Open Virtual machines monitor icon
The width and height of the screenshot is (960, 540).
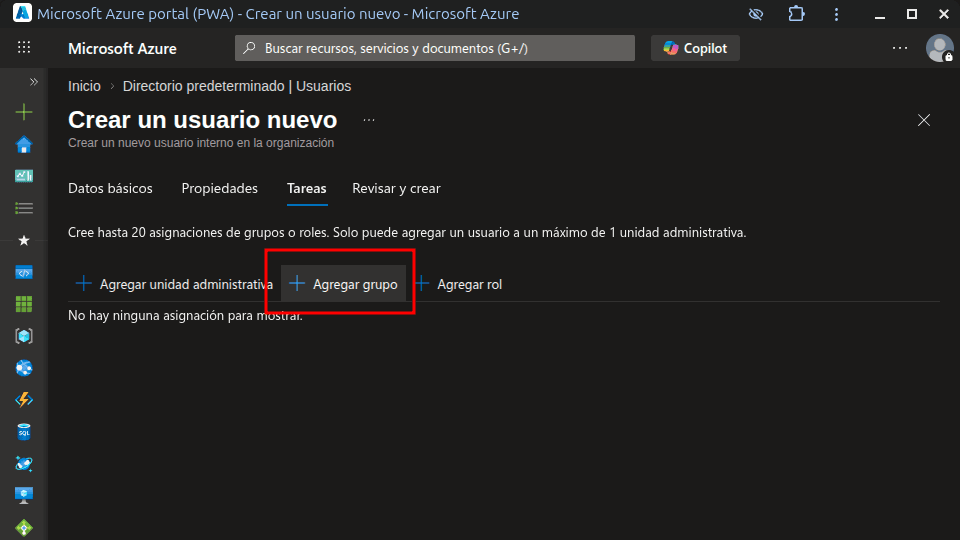pos(24,495)
